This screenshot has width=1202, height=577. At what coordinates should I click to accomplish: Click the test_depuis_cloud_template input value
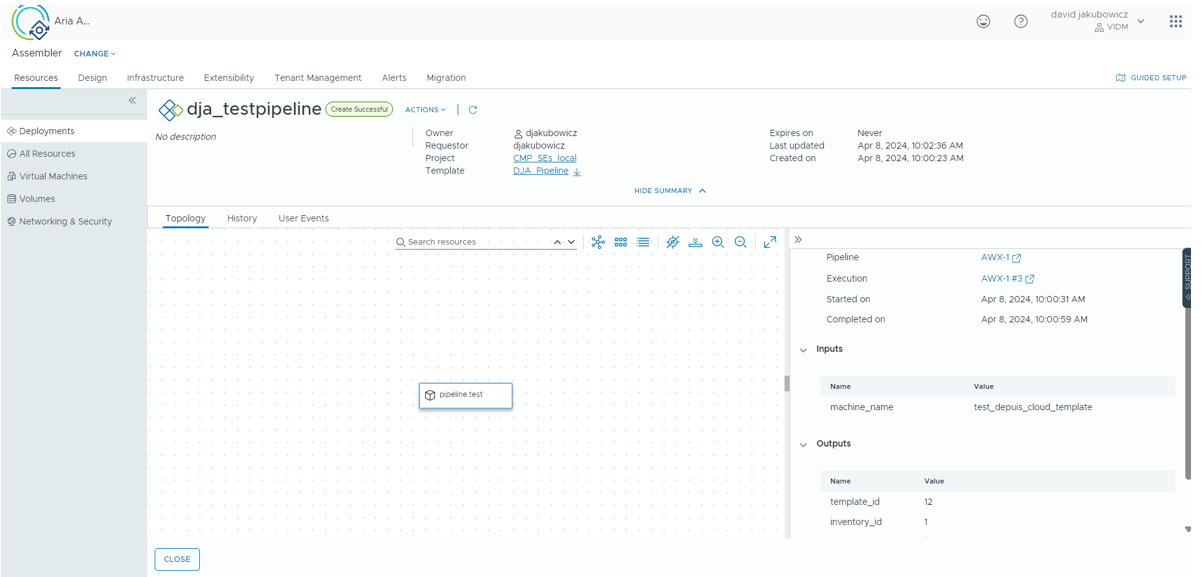1033,408
